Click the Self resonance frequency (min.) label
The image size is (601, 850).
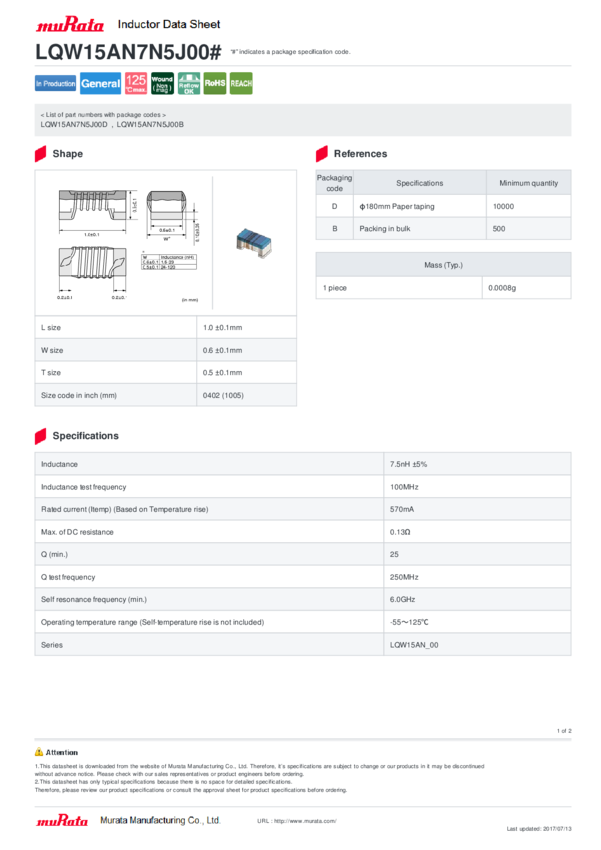94,600
